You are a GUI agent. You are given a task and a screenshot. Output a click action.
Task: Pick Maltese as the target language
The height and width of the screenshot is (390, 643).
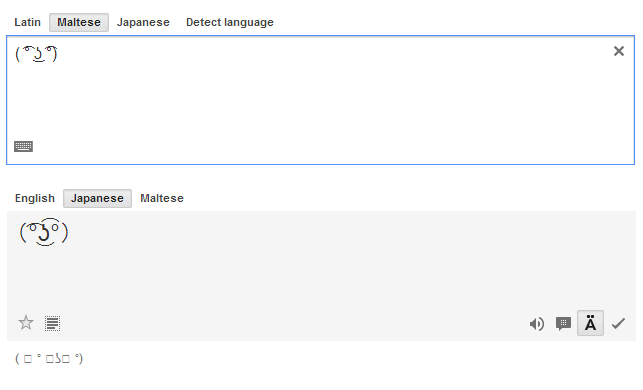162,198
